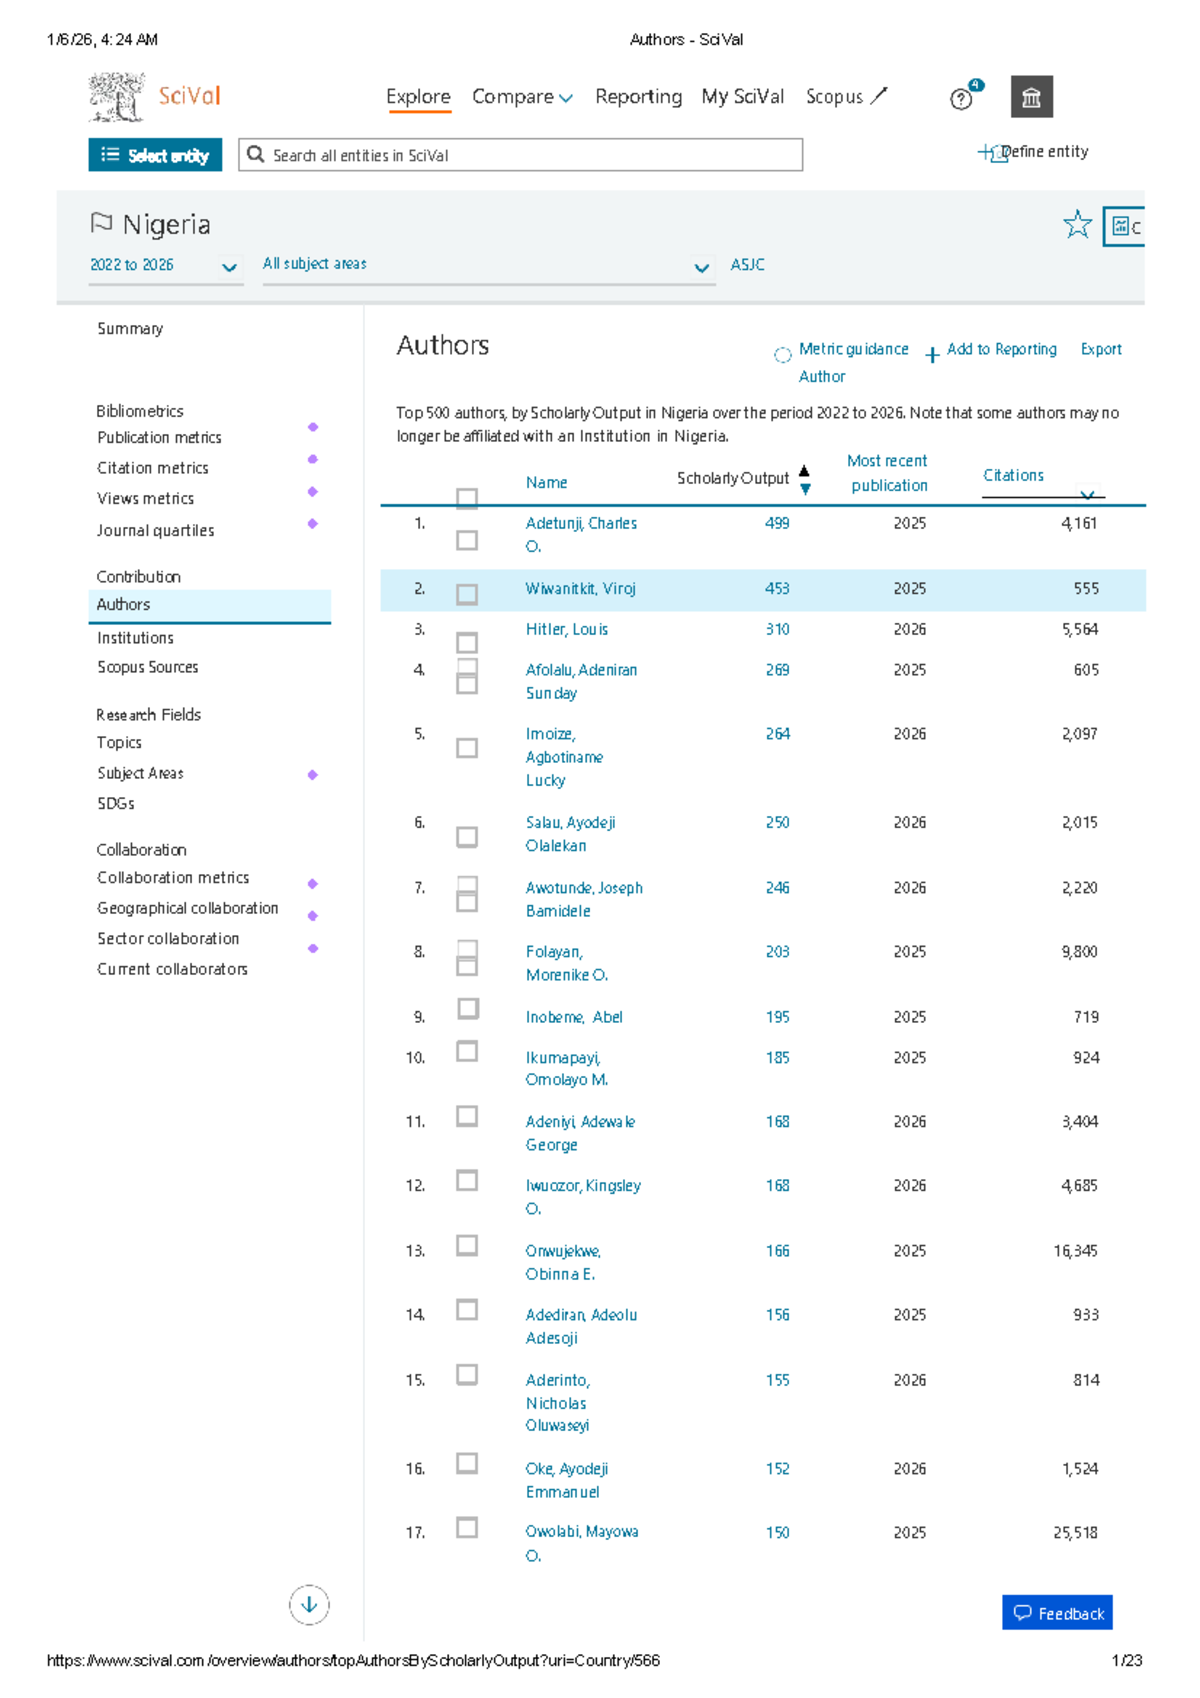Viewport: 1200px width, 1698px height.
Task: Check the box for Wiwanitkit, Viroj
Action: click(466, 594)
